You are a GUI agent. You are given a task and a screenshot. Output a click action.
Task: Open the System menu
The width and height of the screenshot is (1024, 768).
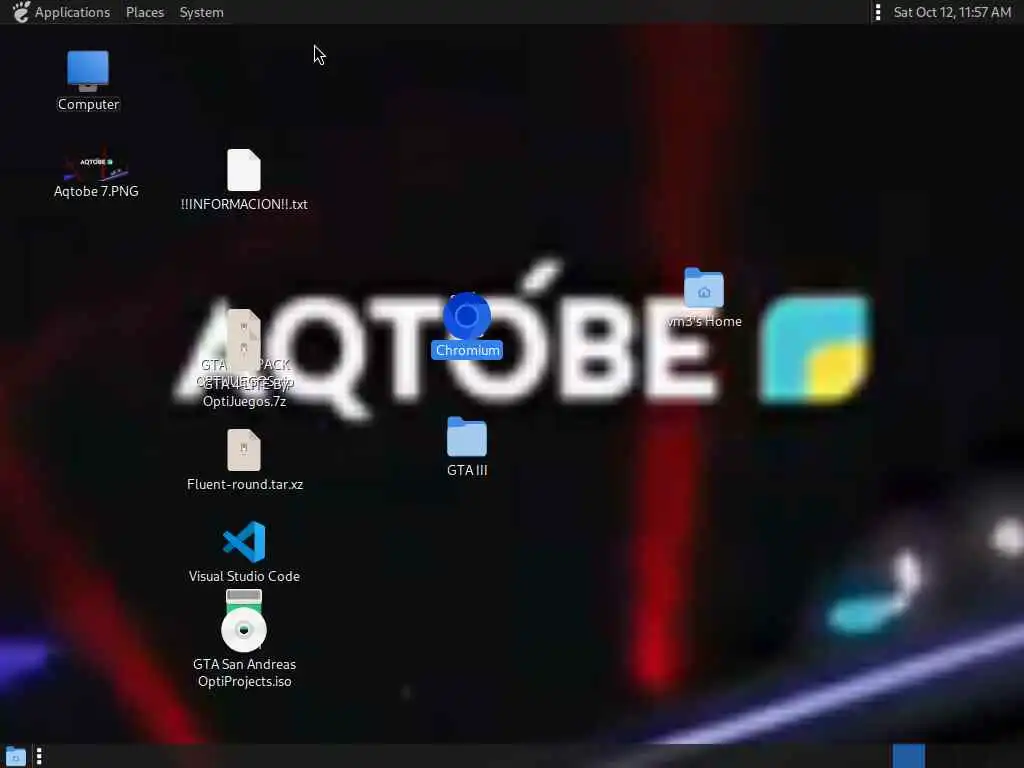(202, 12)
